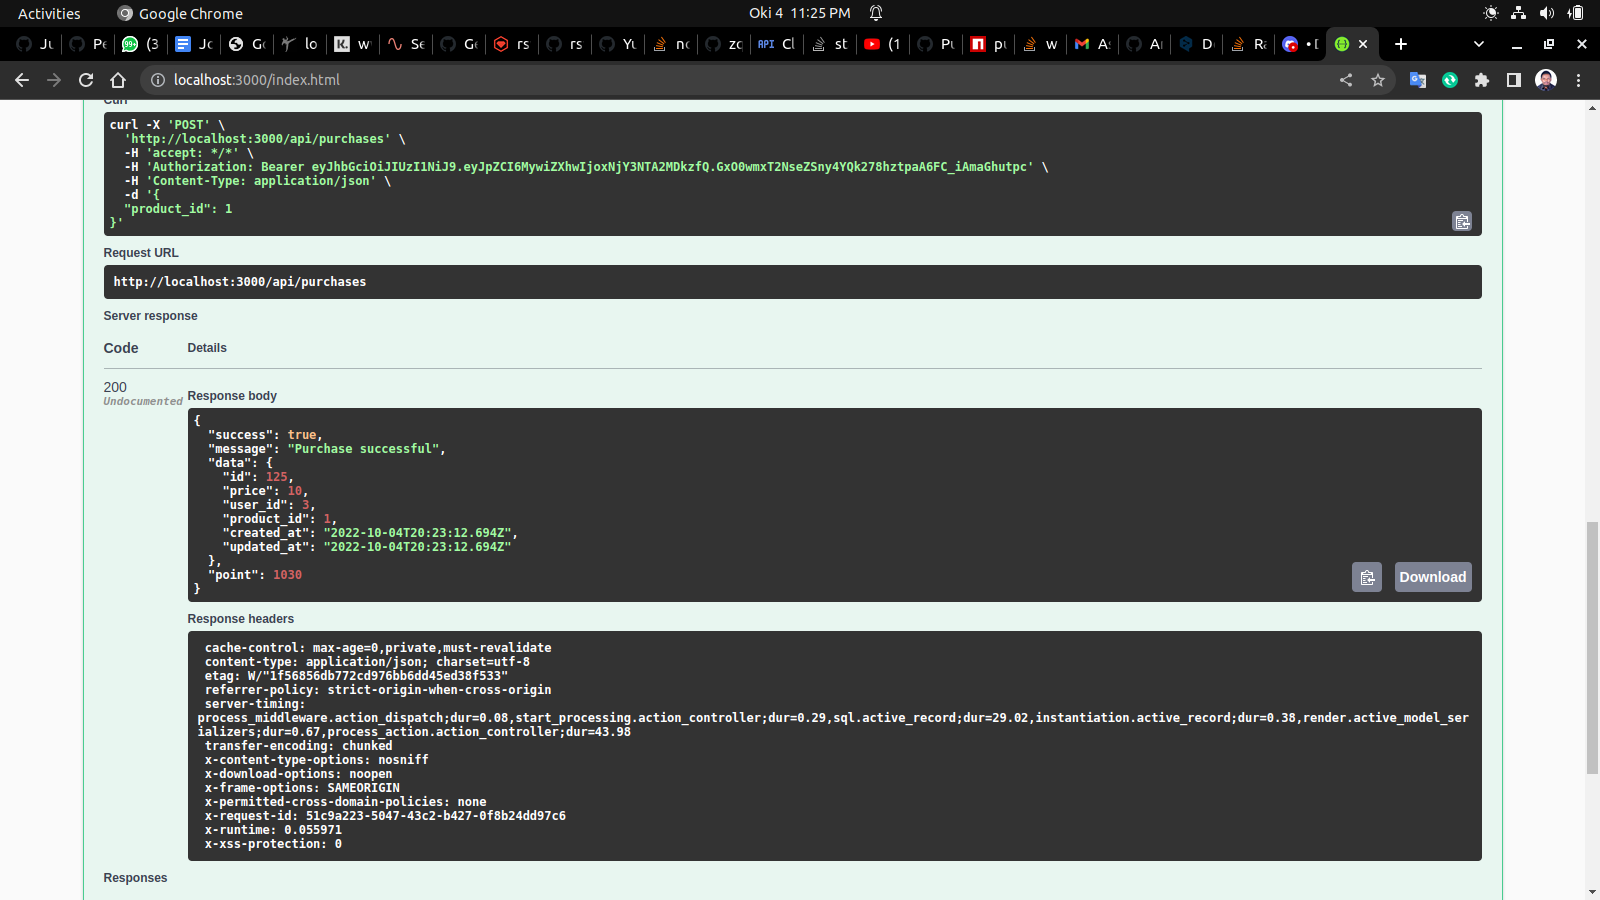Toggle the browser side panel

(x=1514, y=80)
